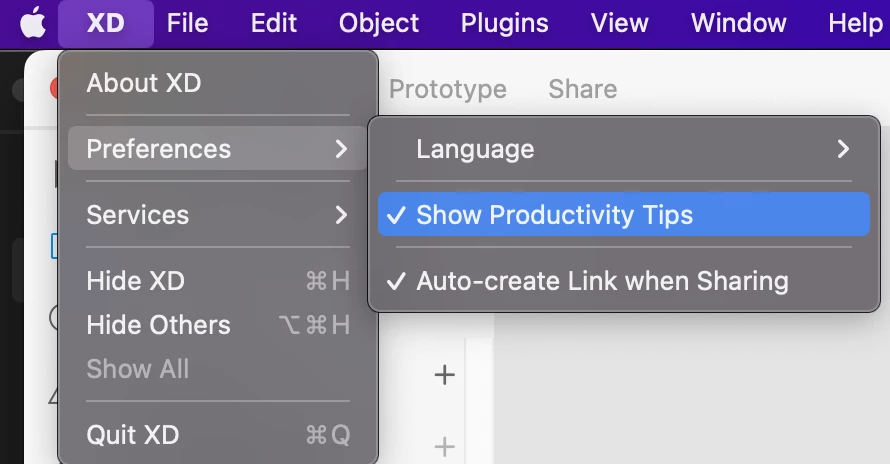Image resolution: width=890 pixels, height=464 pixels.
Task: Choose Quit XD
Action: click(x=217, y=435)
